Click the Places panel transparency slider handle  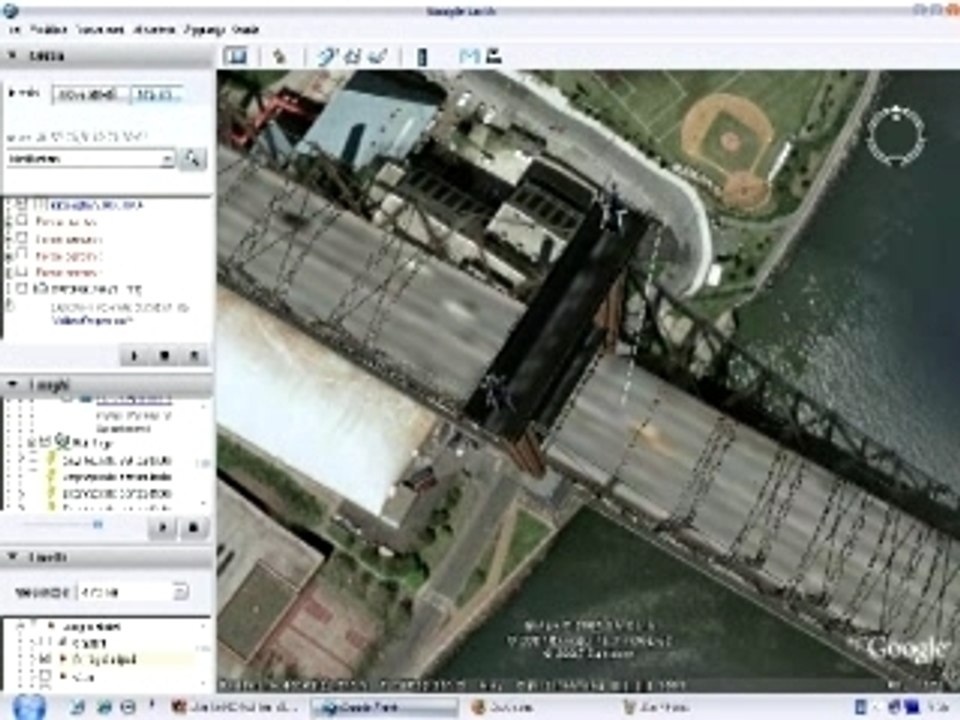click(x=97, y=524)
